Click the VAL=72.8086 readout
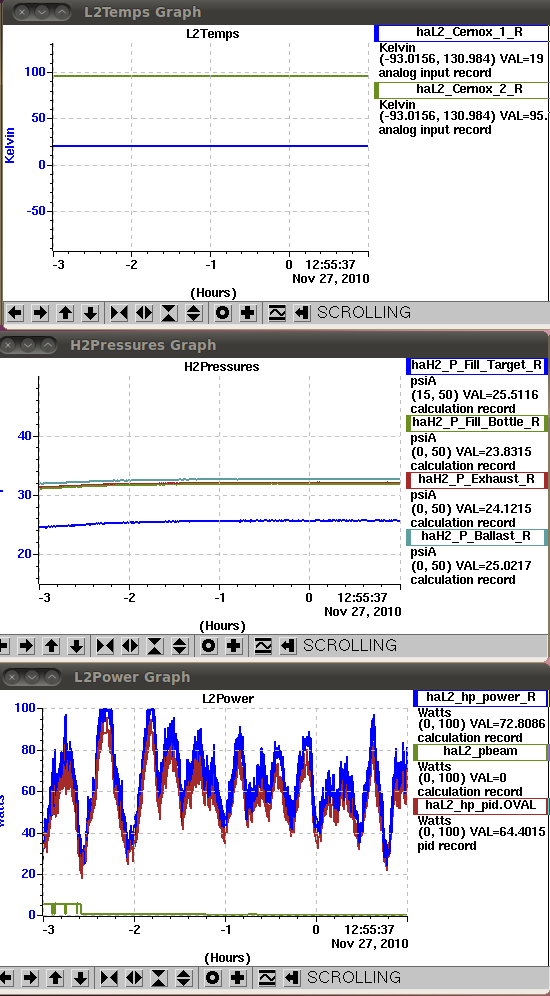Viewport: 550px width, 996px height. [x=509, y=723]
